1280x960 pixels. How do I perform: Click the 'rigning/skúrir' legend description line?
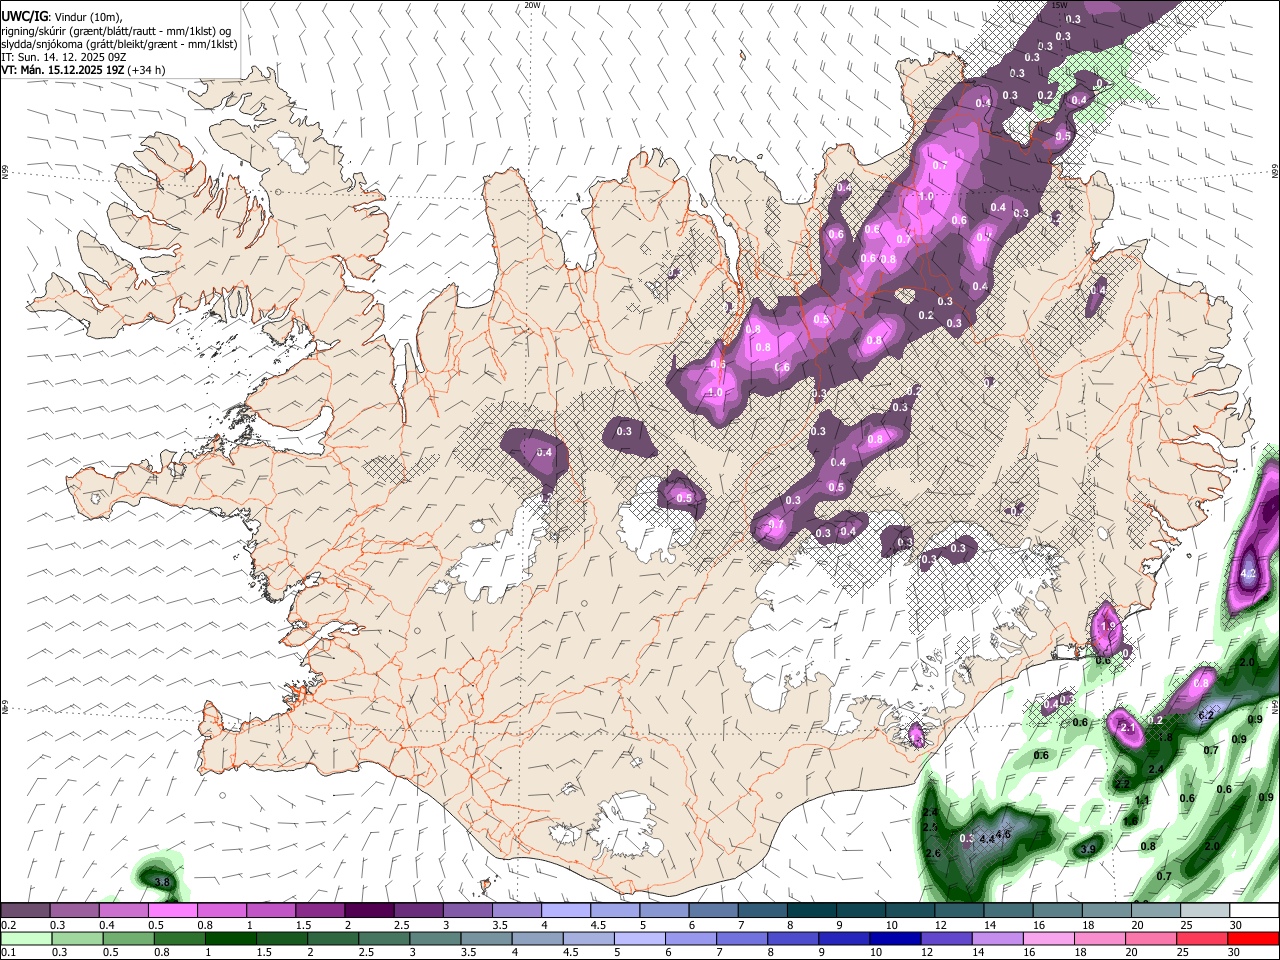116,31
